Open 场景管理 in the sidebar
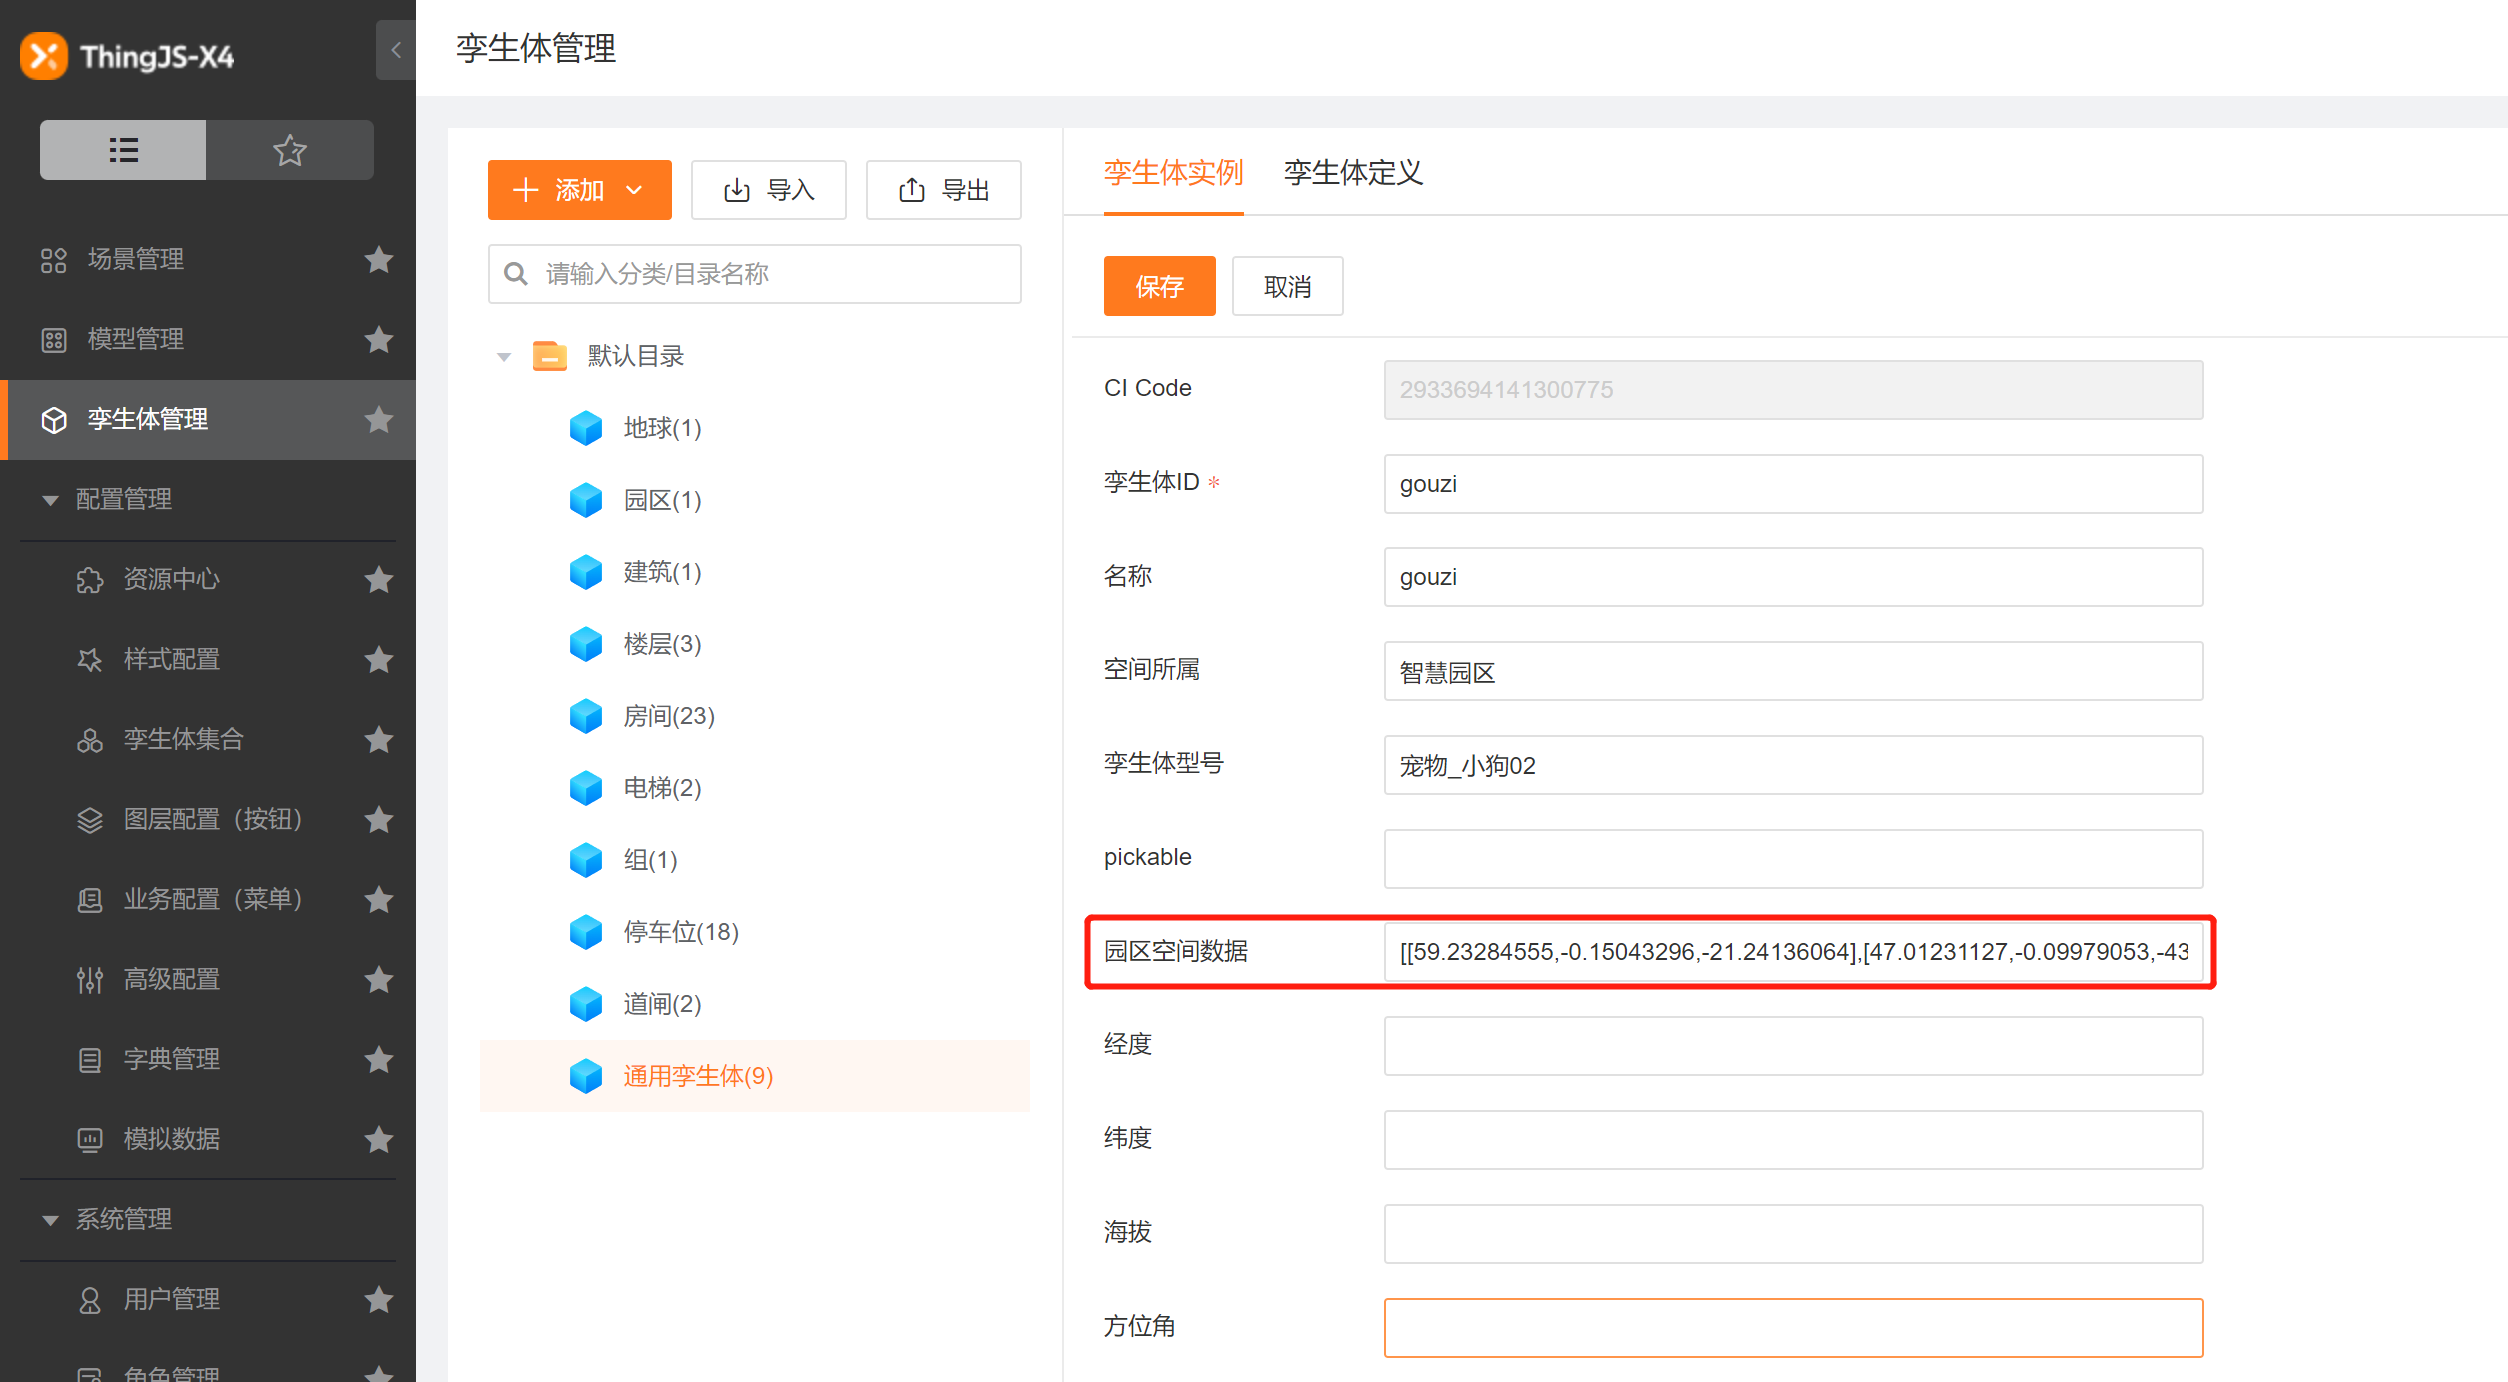2508x1382 pixels. click(136, 259)
